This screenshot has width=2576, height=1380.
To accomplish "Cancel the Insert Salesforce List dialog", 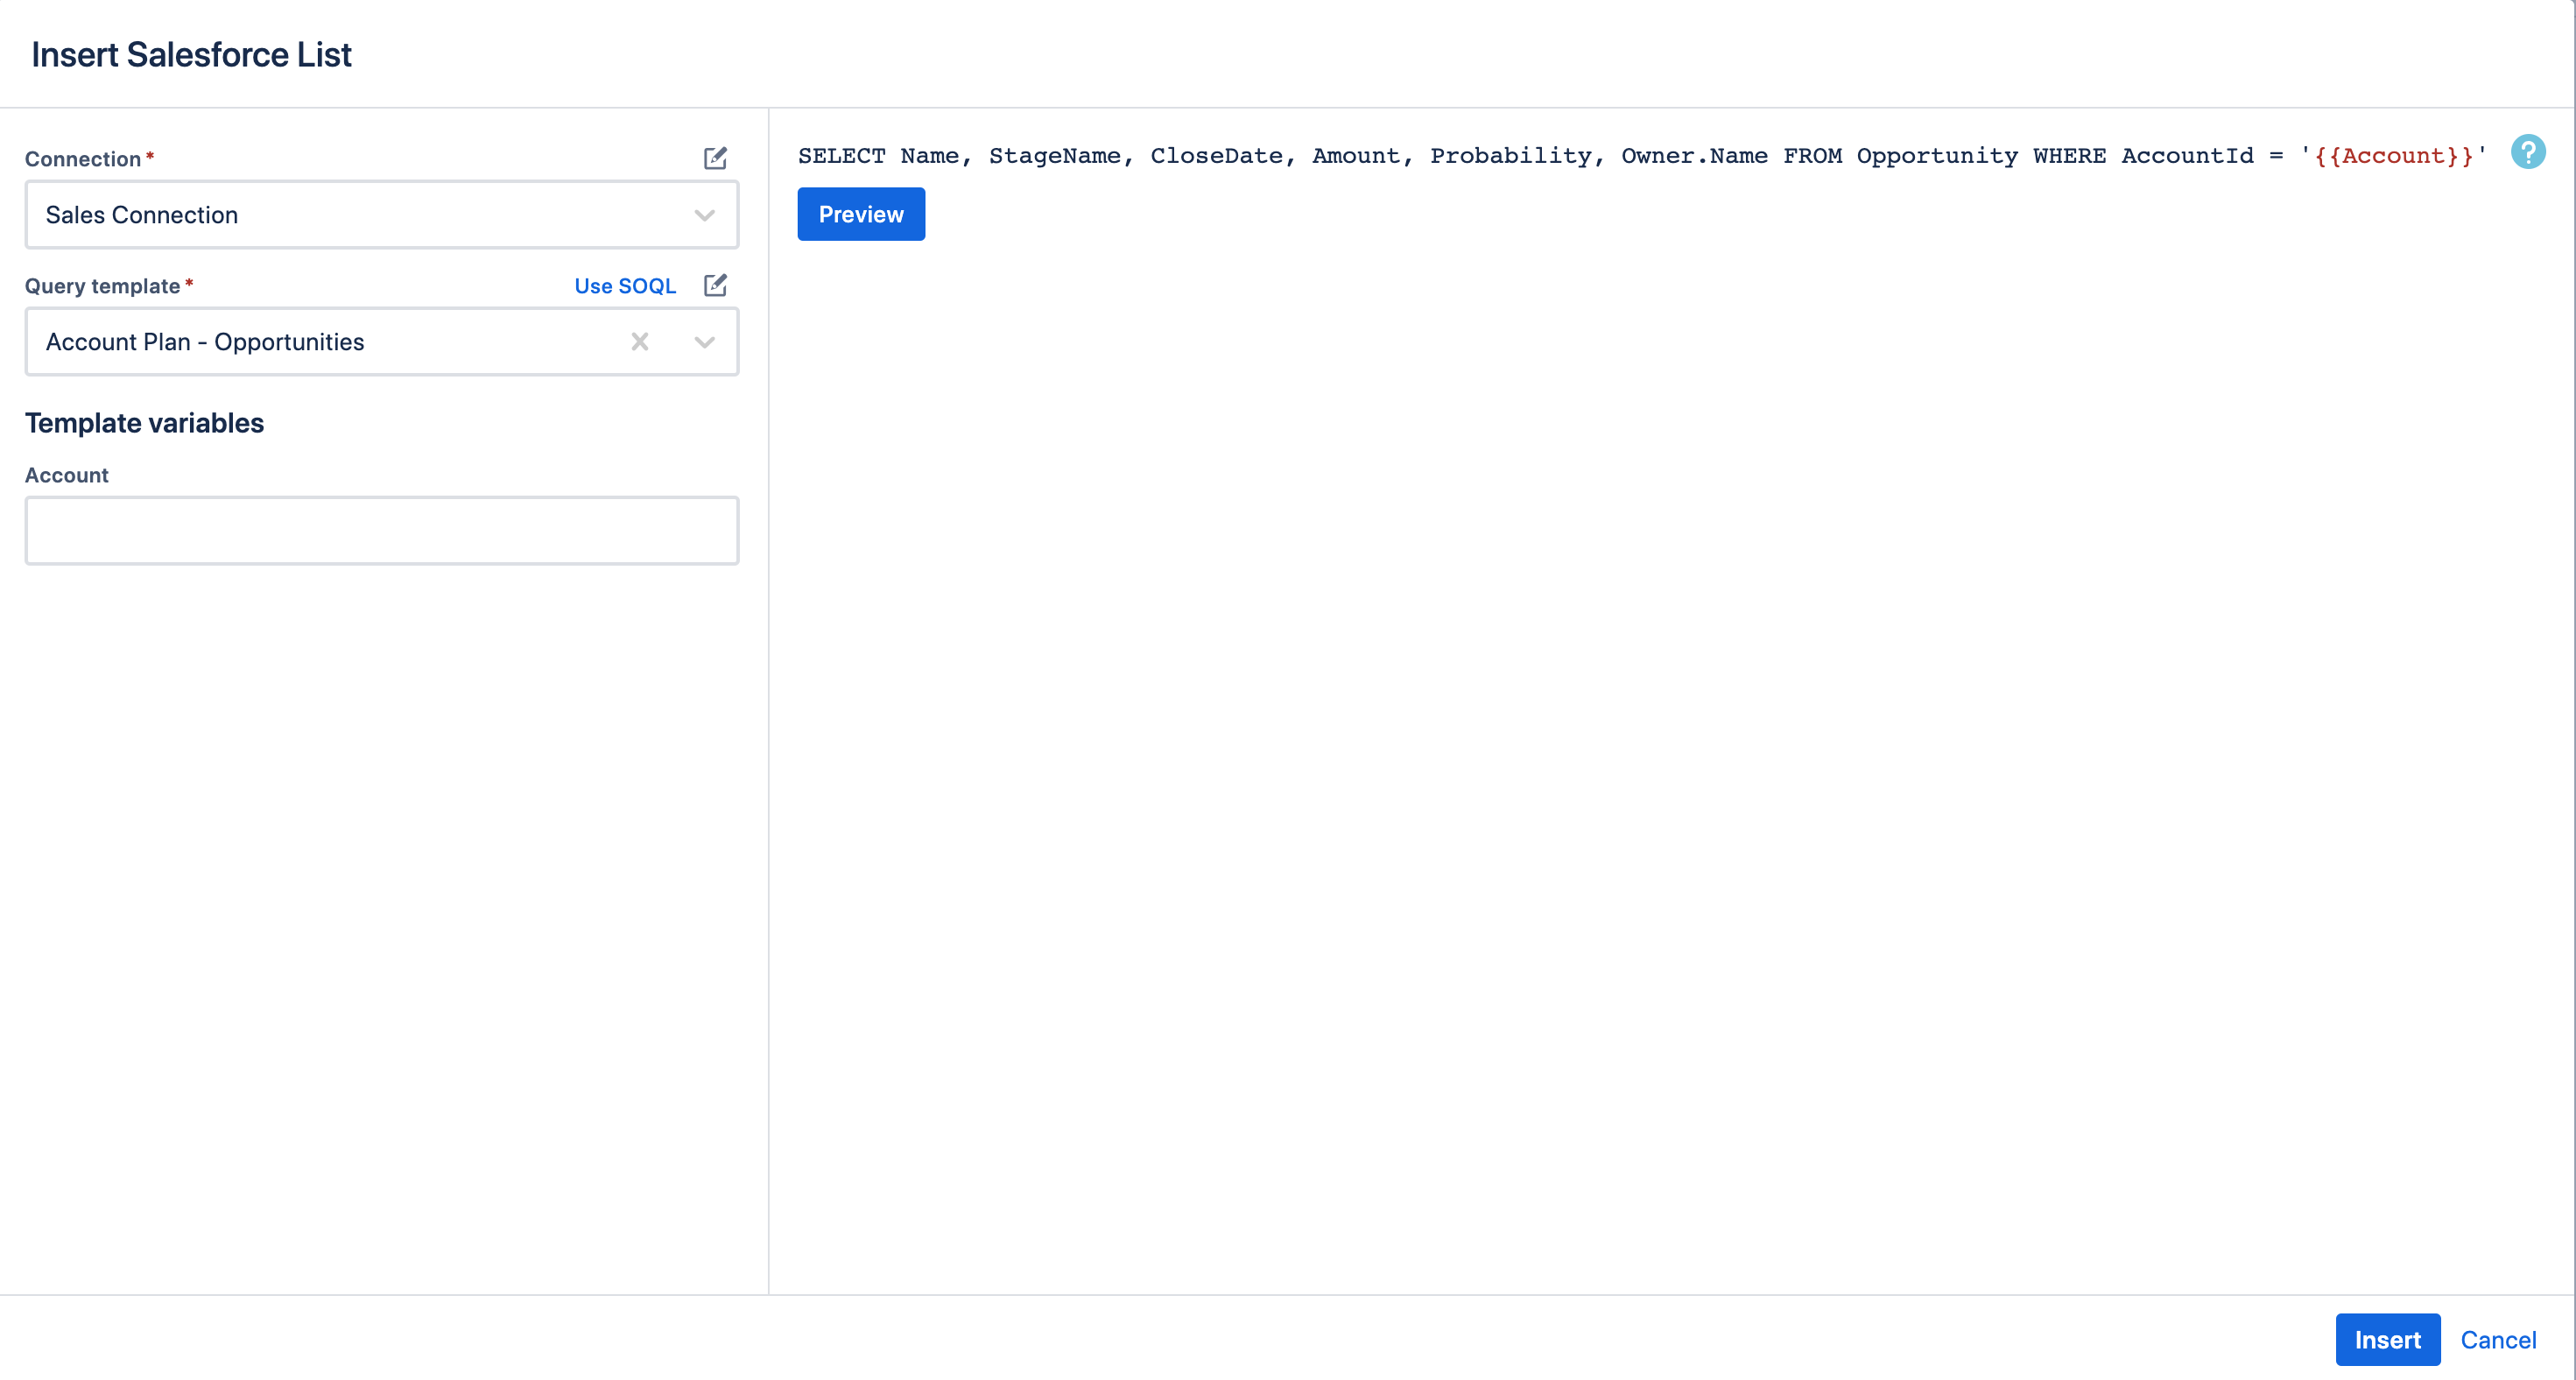I will 2497,1339.
